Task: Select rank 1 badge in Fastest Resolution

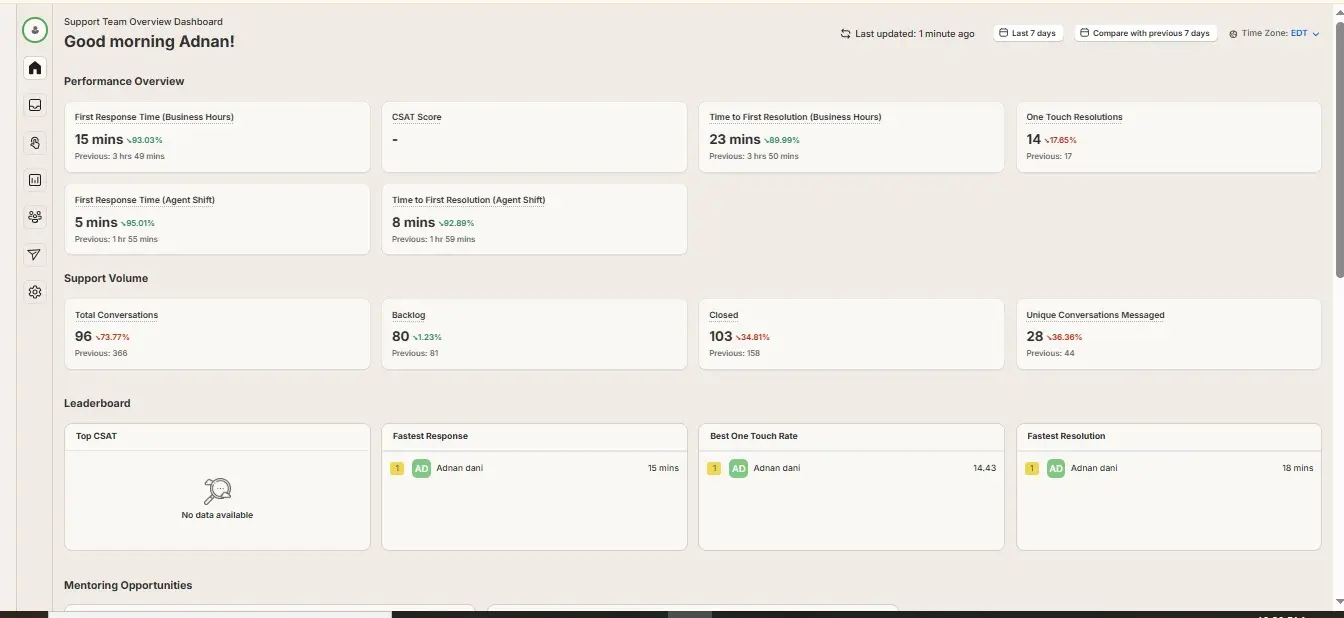Action: click(x=1032, y=468)
